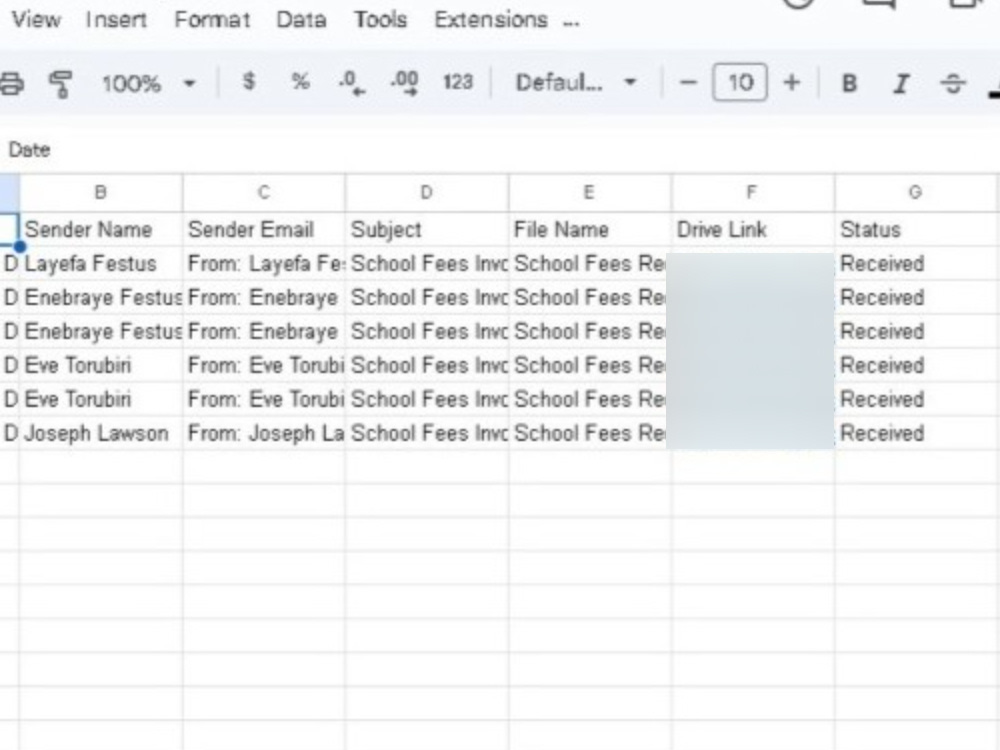1000x750 pixels.
Task: Click the print icon in toolbar
Action: [11, 84]
